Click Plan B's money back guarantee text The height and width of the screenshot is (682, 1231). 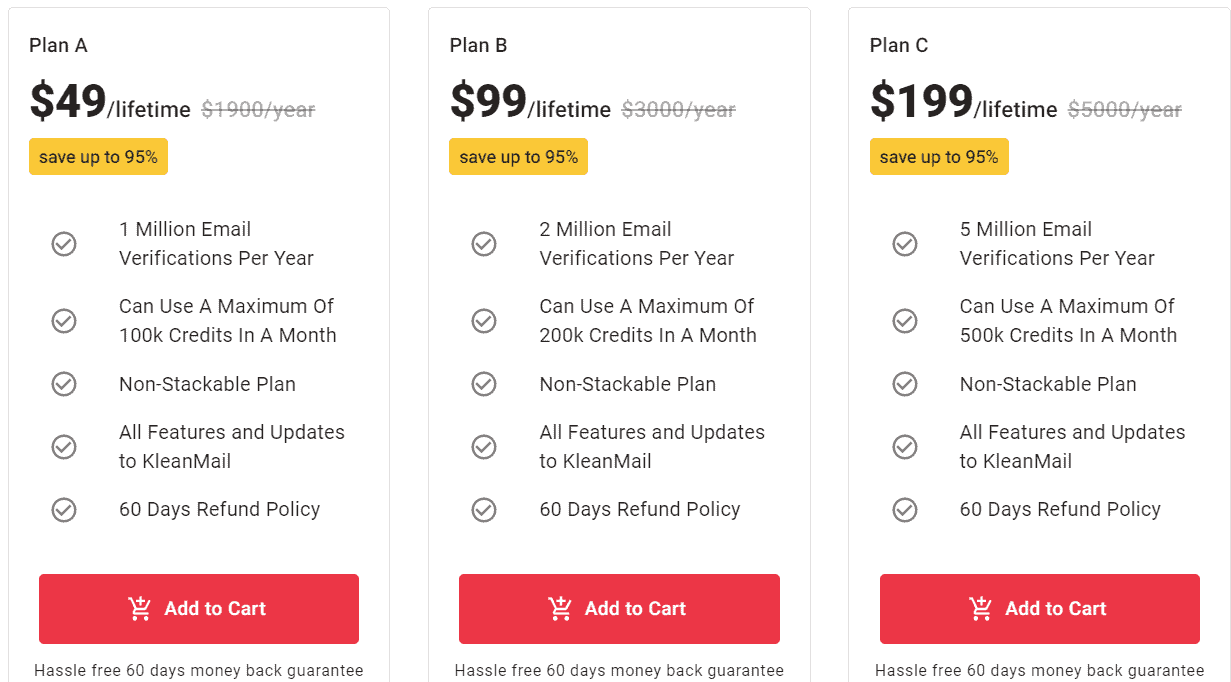pos(618,671)
